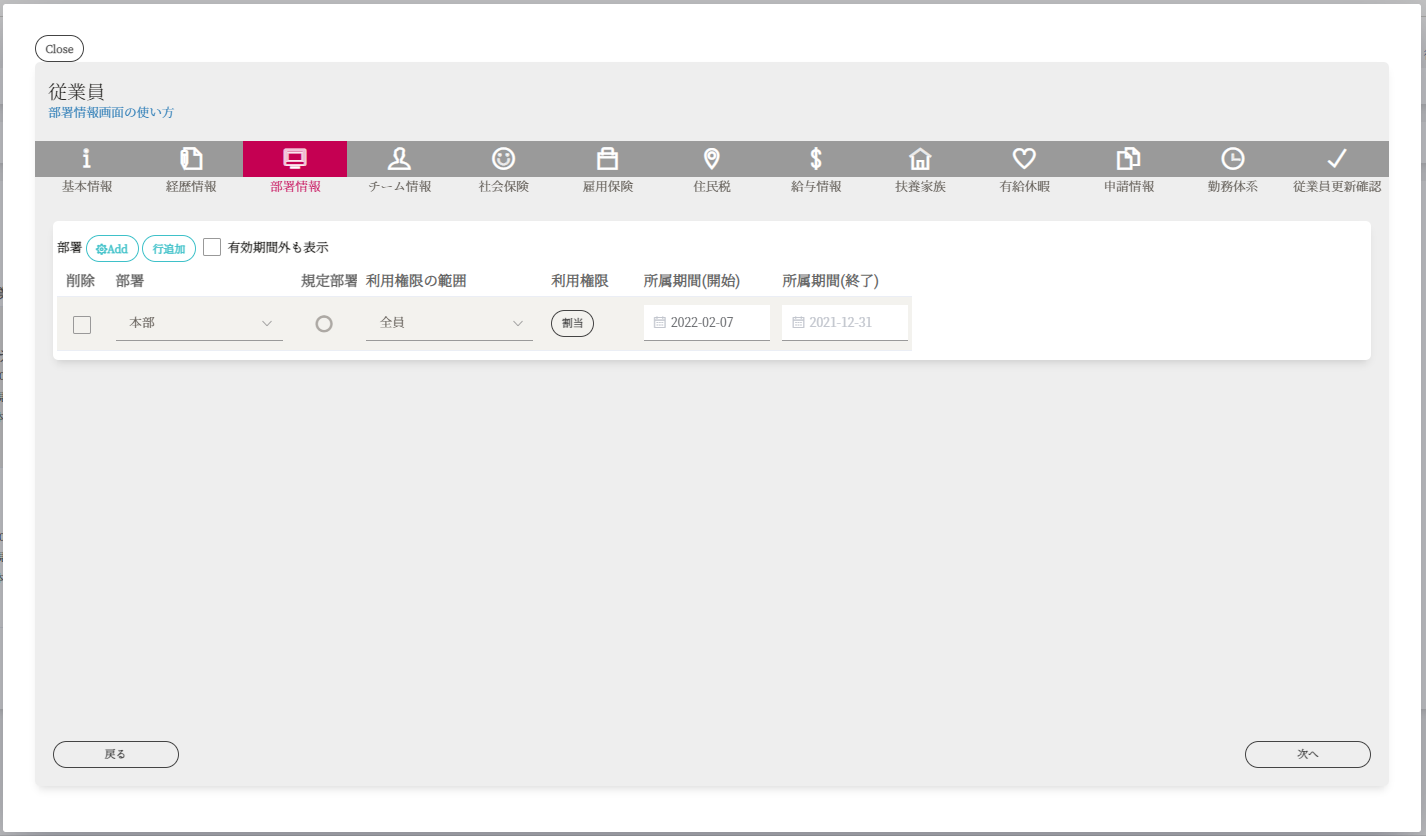Viewport: 1426px width, 836px height.
Task: Check the 削除 checkbox for 本部 row
Action: pyautogui.click(x=82, y=324)
